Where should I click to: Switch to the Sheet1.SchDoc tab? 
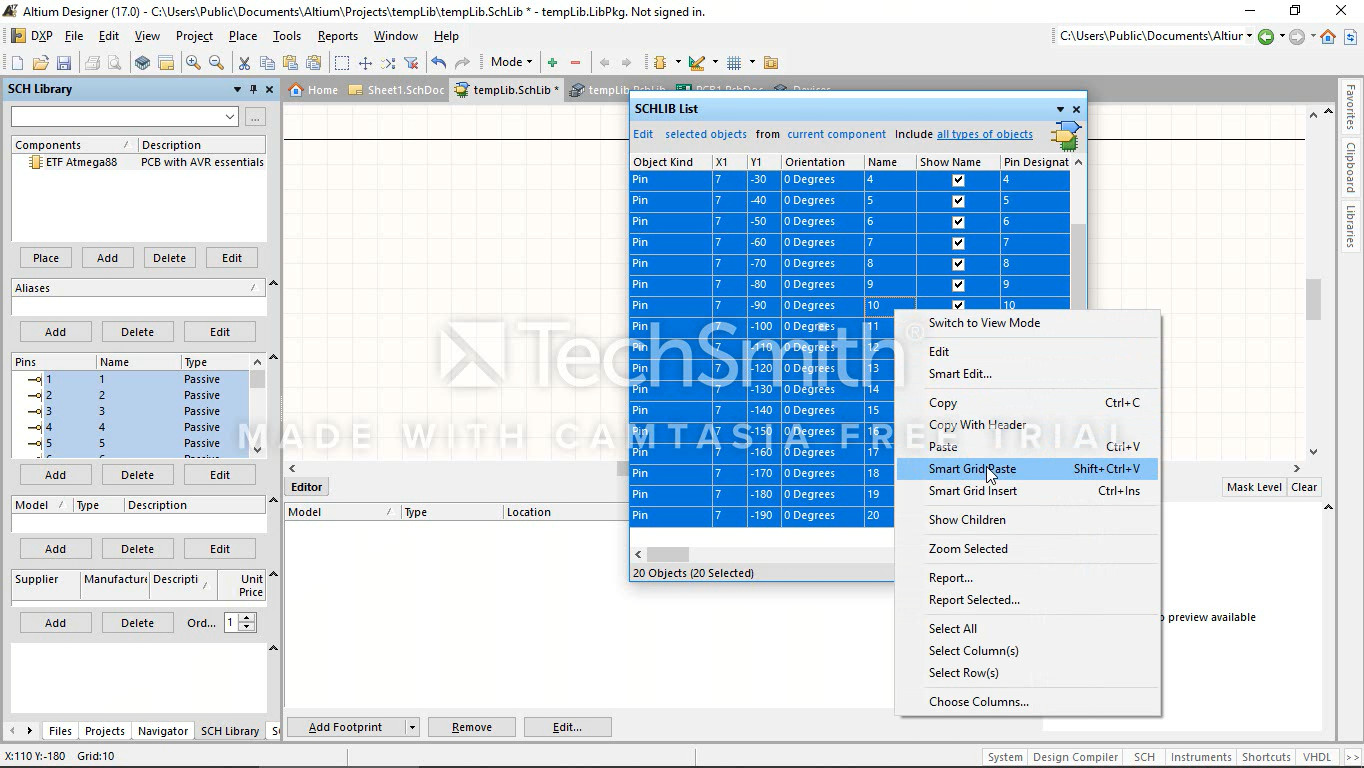click(x=397, y=90)
